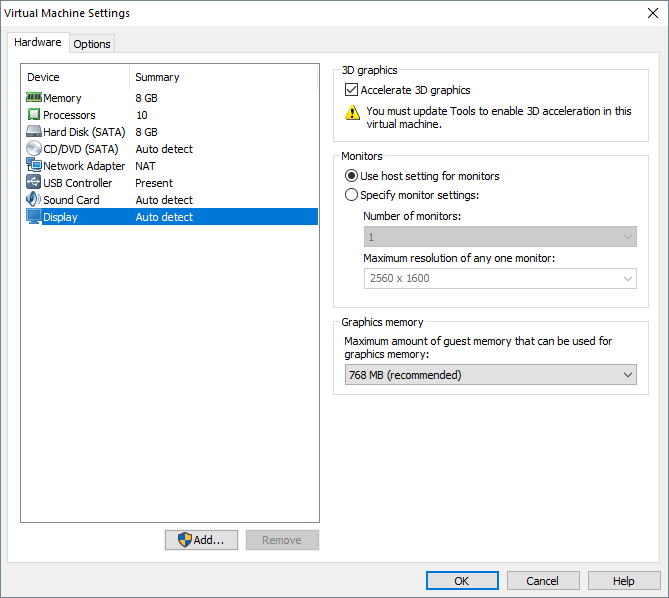Click the Memory device icon
This screenshot has width=669, height=598.
[x=33, y=98]
